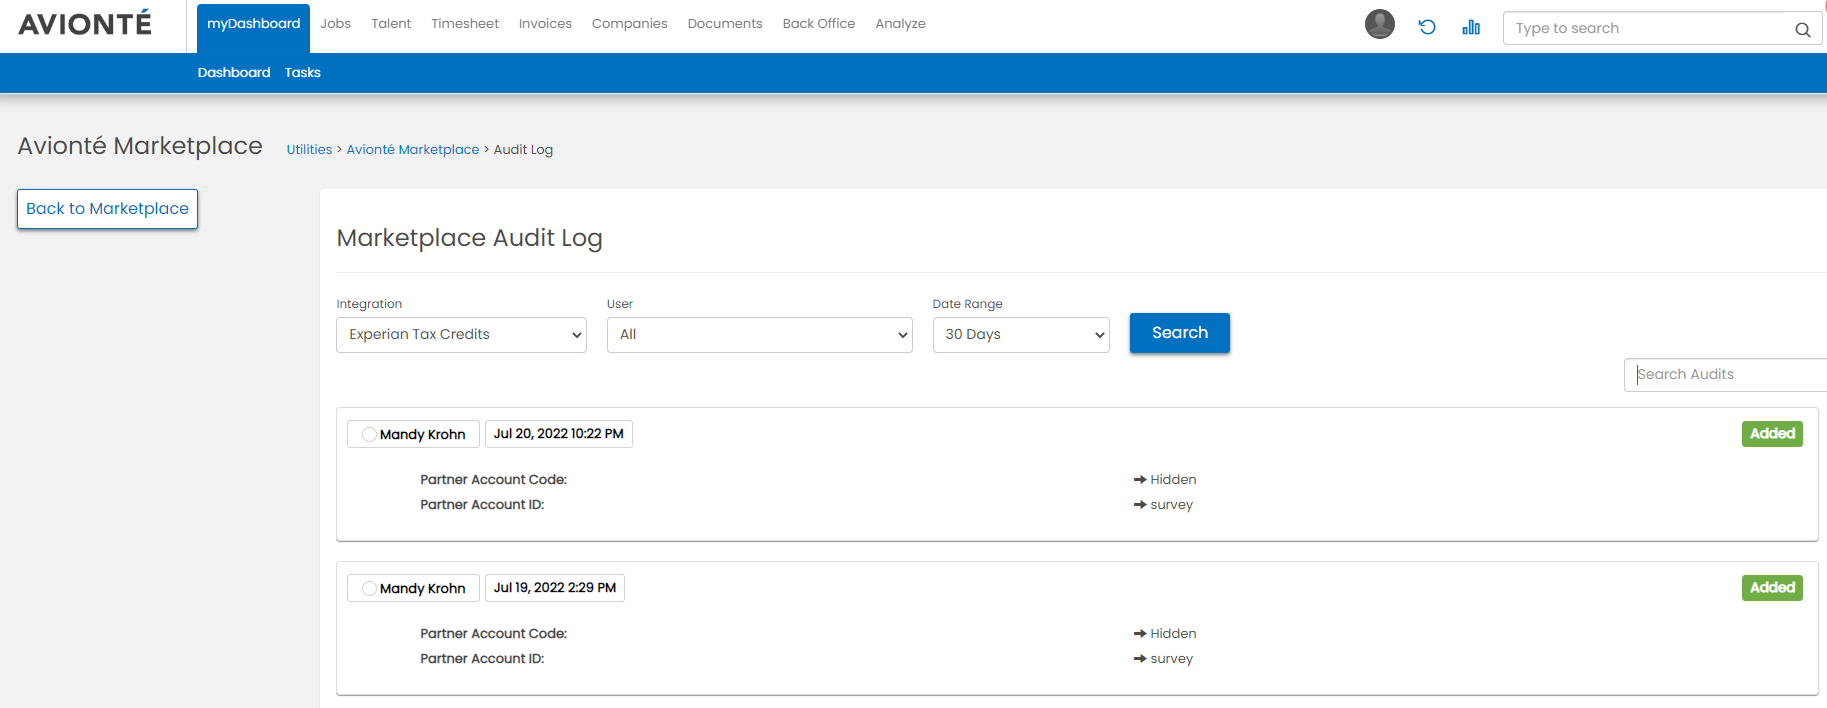Select the Dashboard sub-tab
The width and height of the screenshot is (1827, 708).
(x=234, y=73)
